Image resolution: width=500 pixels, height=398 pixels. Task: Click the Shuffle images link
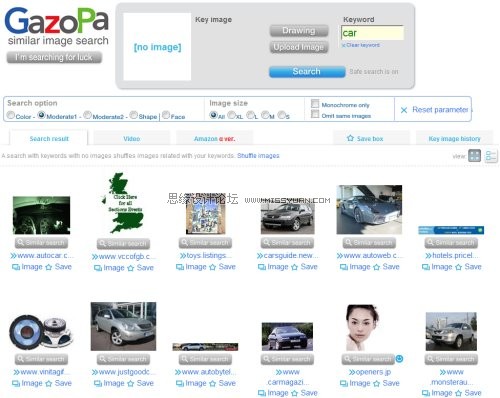pos(258,156)
